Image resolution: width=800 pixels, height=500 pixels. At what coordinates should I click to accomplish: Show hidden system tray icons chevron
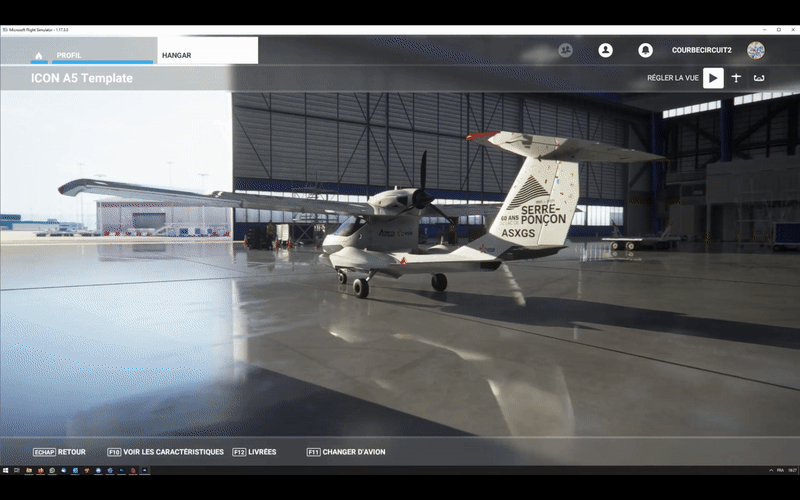[x=771, y=470]
